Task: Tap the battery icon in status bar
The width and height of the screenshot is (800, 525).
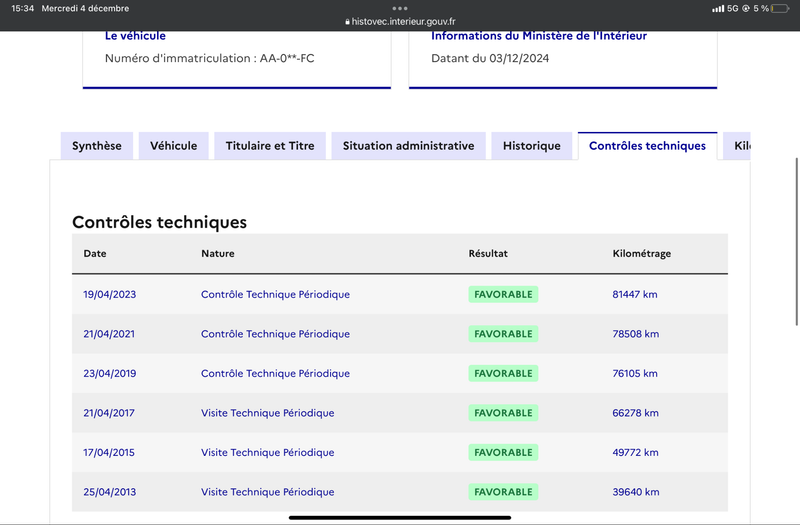Action: 780,8
